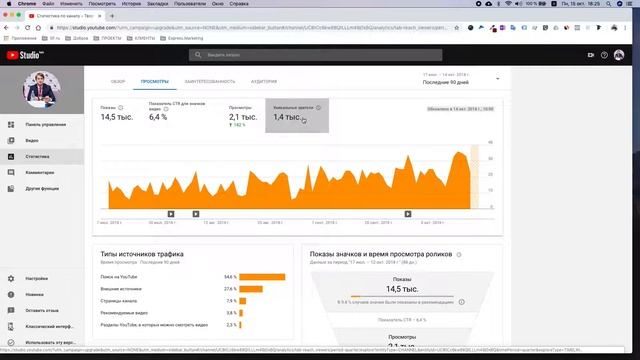
Task: Click the Внешние источники traffic bar
Action: pyautogui.click(x=251, y=289)
